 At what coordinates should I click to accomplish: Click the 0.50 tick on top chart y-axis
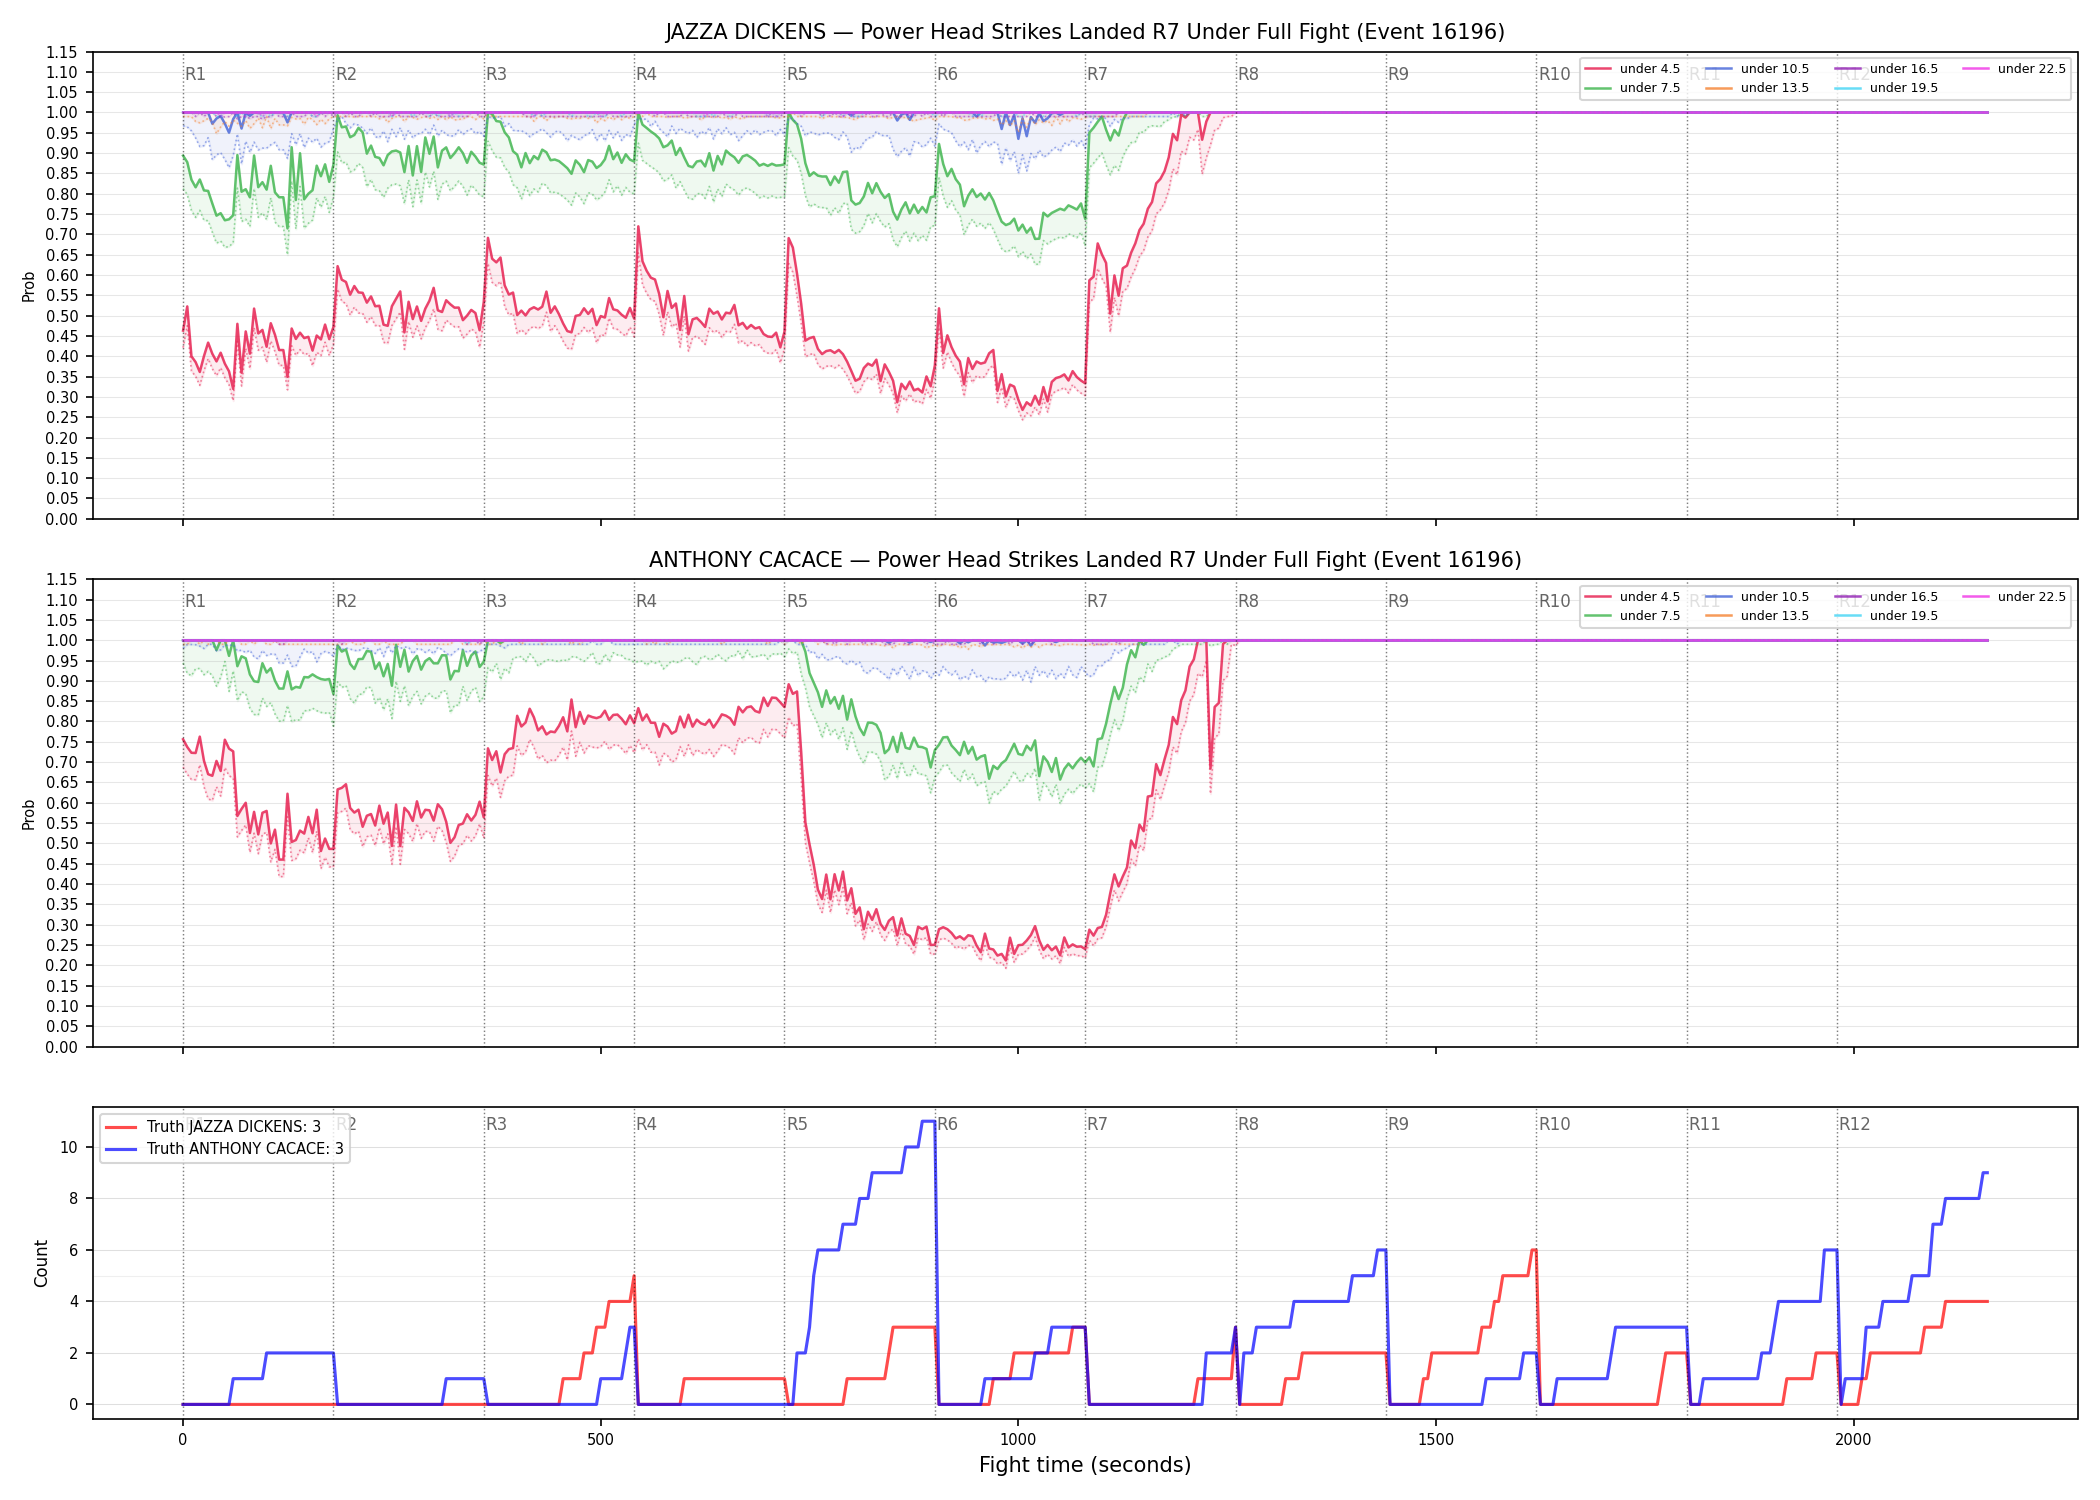(61, 316)
